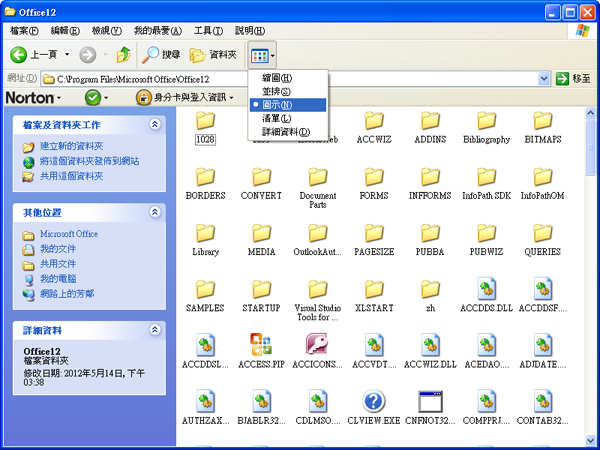
Task: Open the 檔案(F) menu
Action: 24,31
